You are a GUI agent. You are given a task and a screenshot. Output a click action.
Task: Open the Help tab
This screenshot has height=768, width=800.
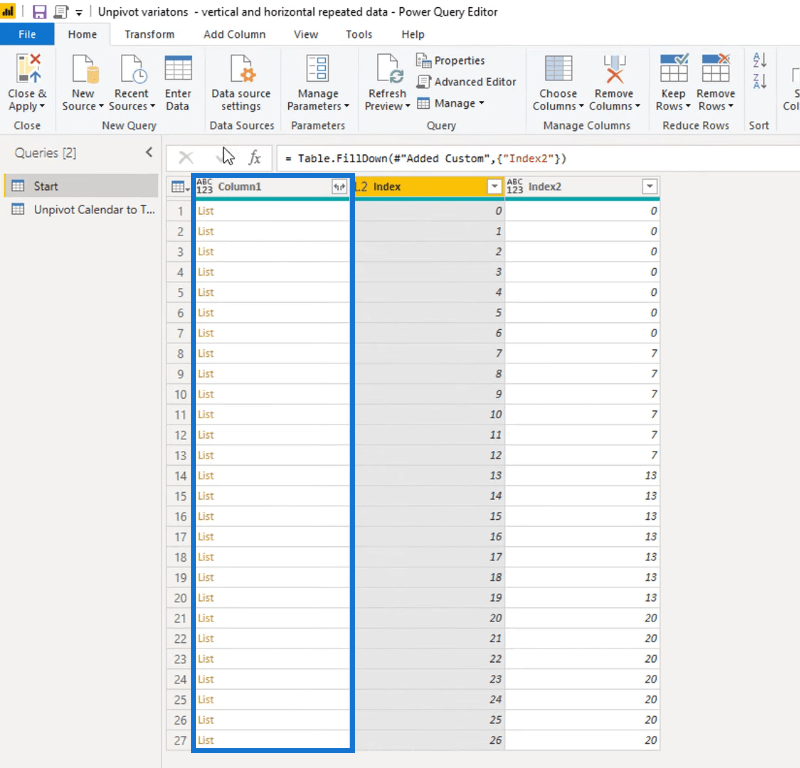413,34
